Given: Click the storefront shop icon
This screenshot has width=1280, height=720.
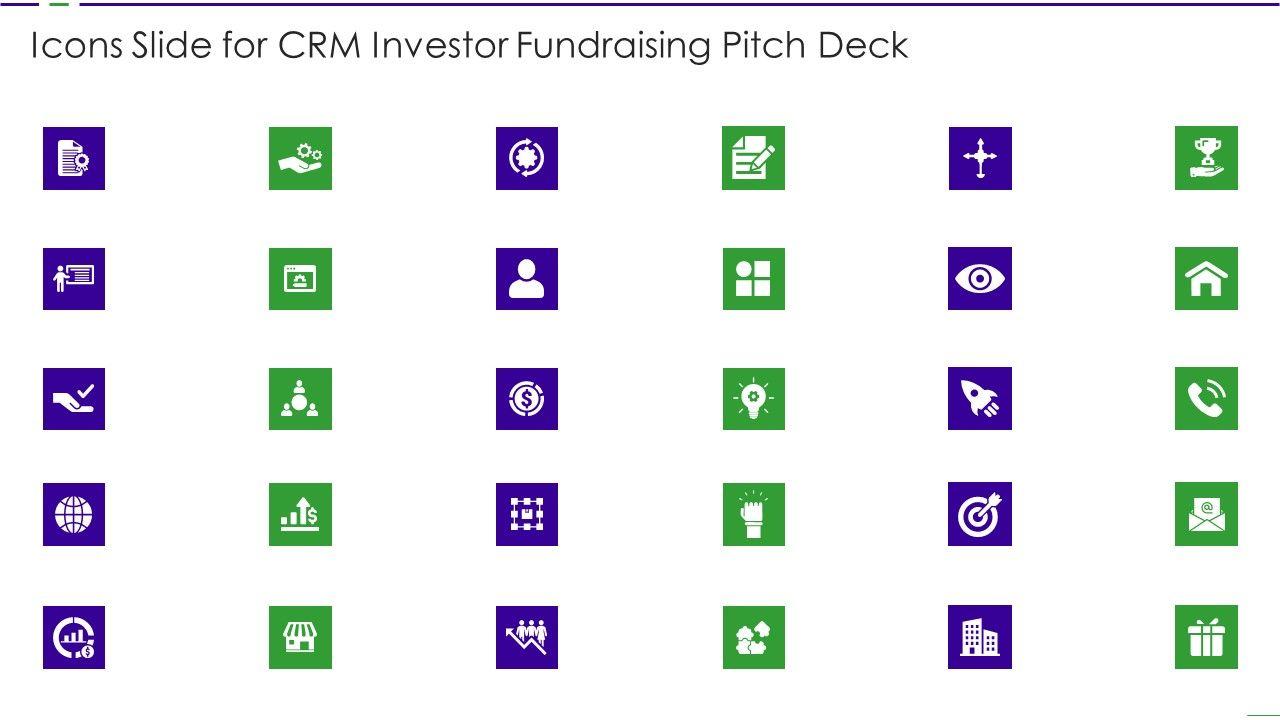Looking at the screenshot, I should [300, 637].
